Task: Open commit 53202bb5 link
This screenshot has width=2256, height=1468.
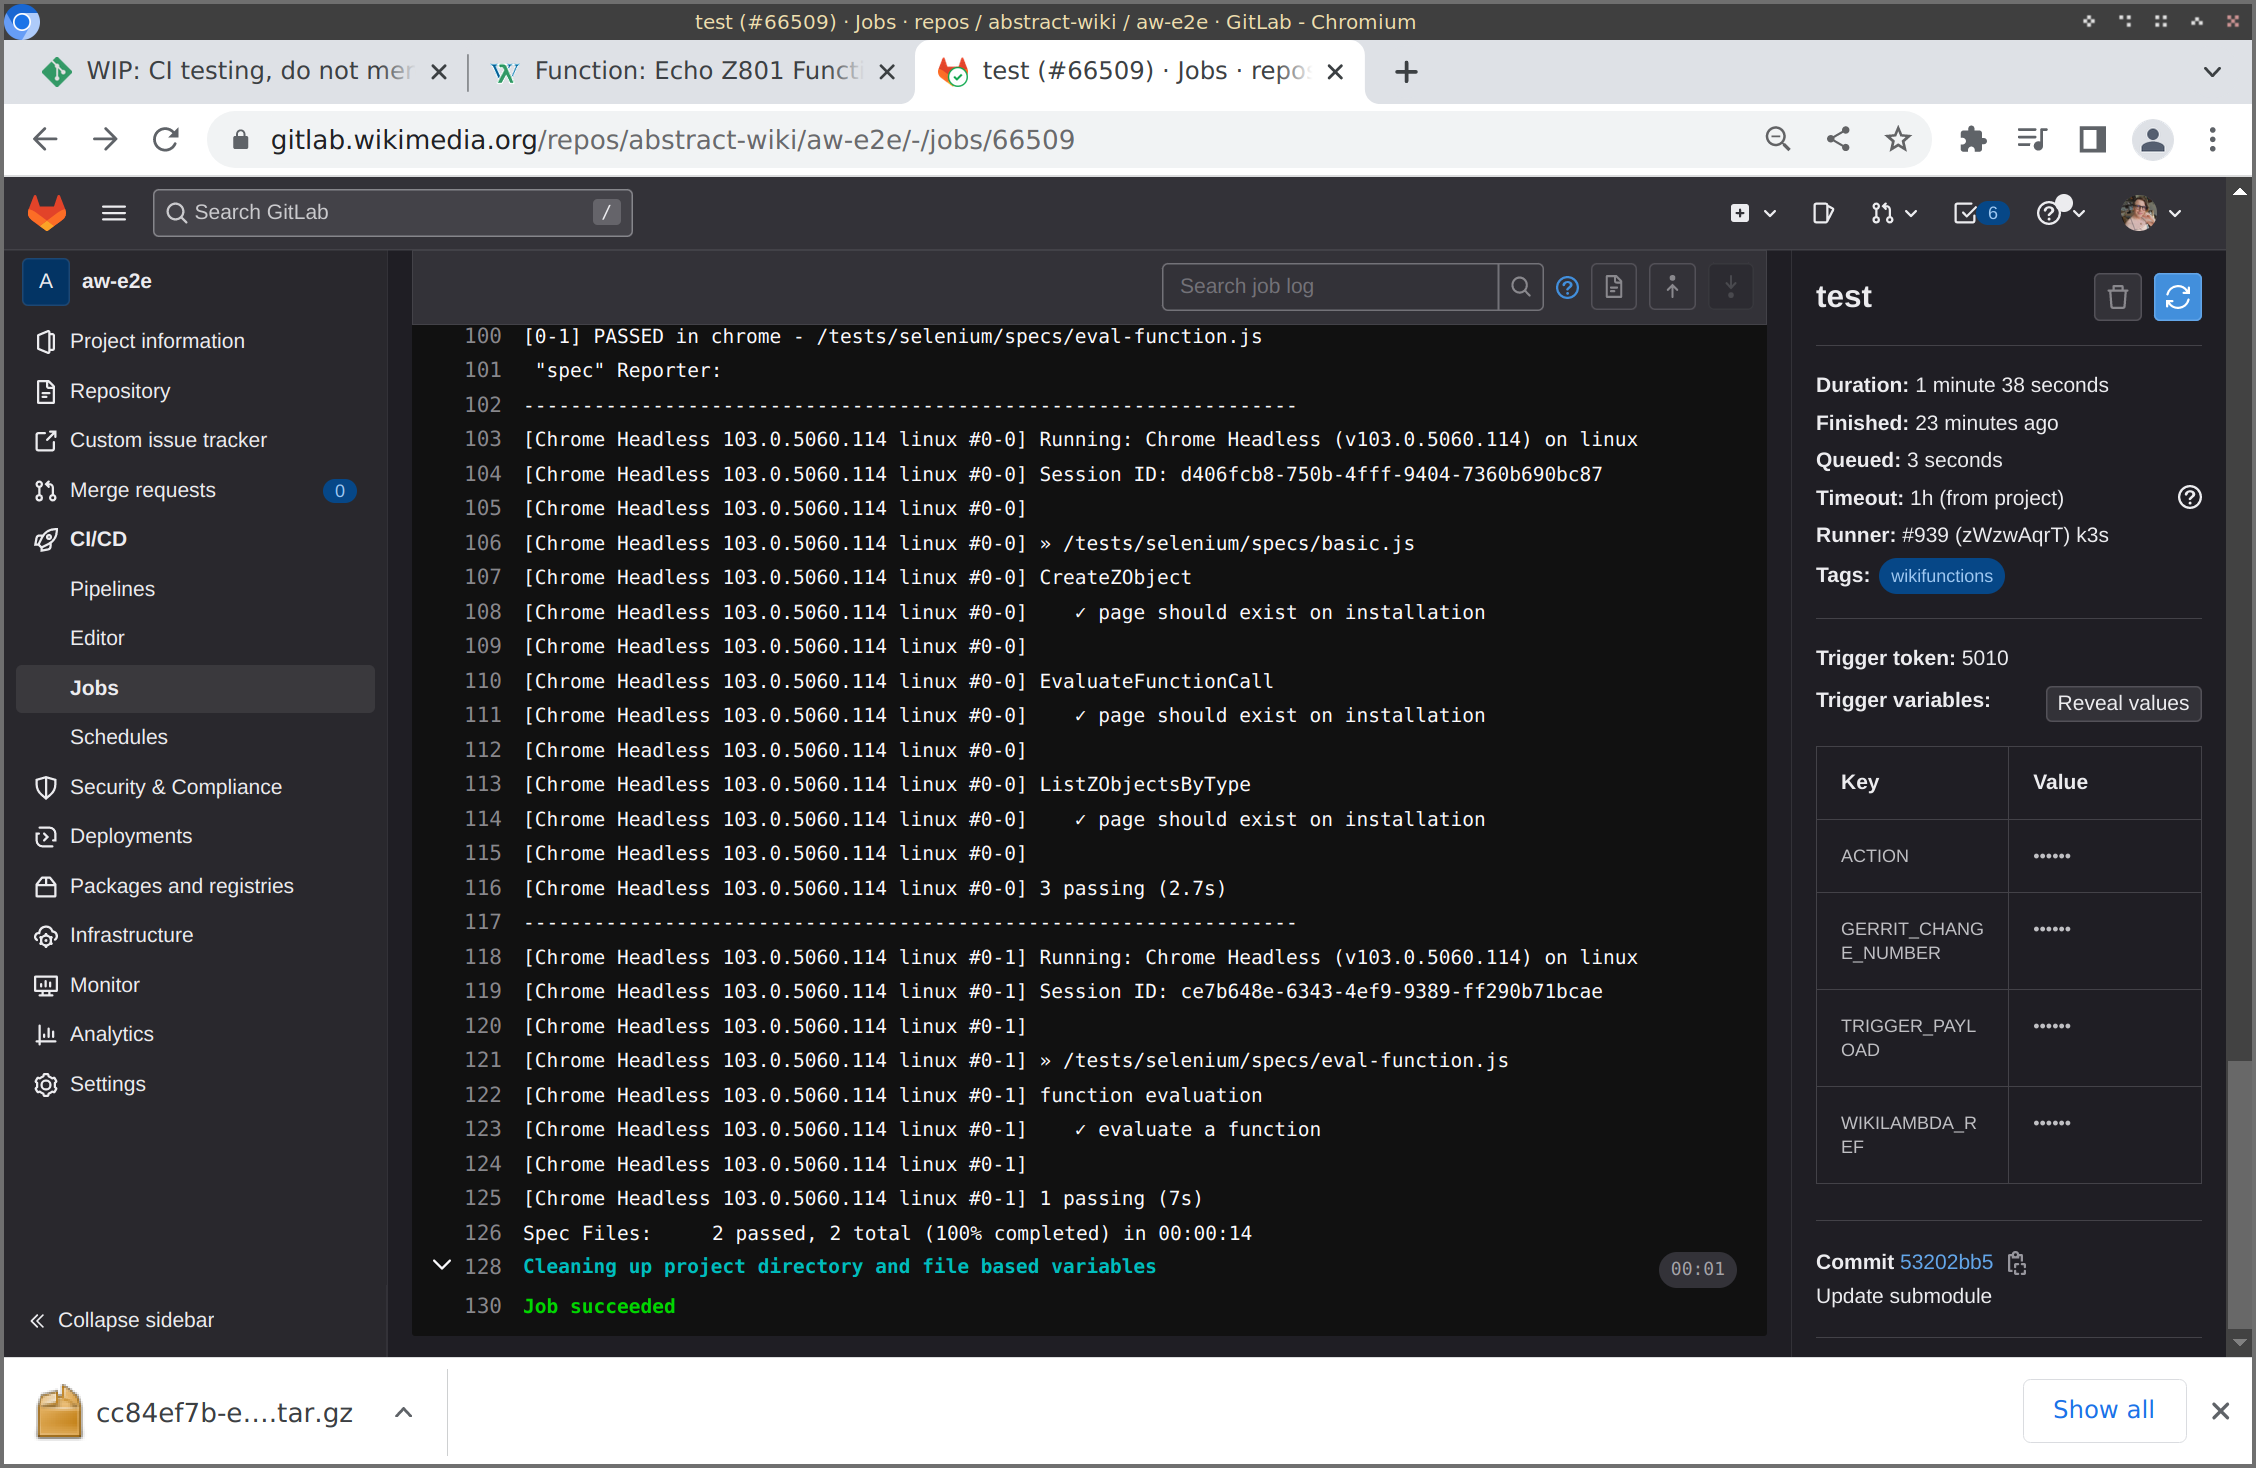Action: [x=1945, y=1262]
